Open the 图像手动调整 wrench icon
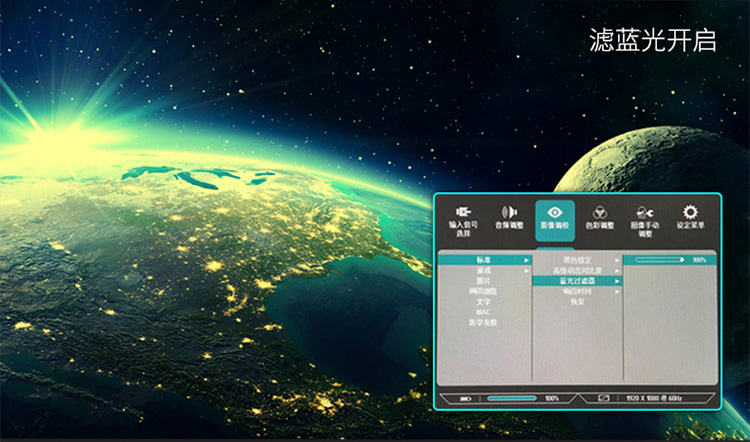Screen dimensions: 750x442 (x=645, y=212)
